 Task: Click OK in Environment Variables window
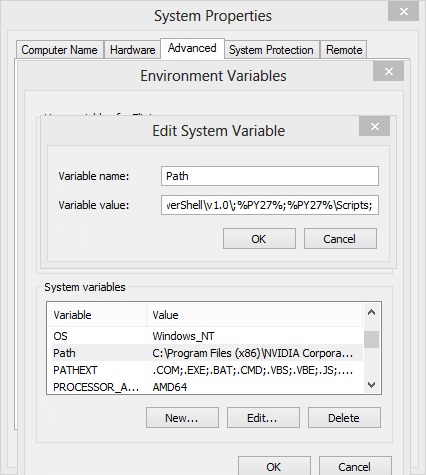(x=274, y=466)
